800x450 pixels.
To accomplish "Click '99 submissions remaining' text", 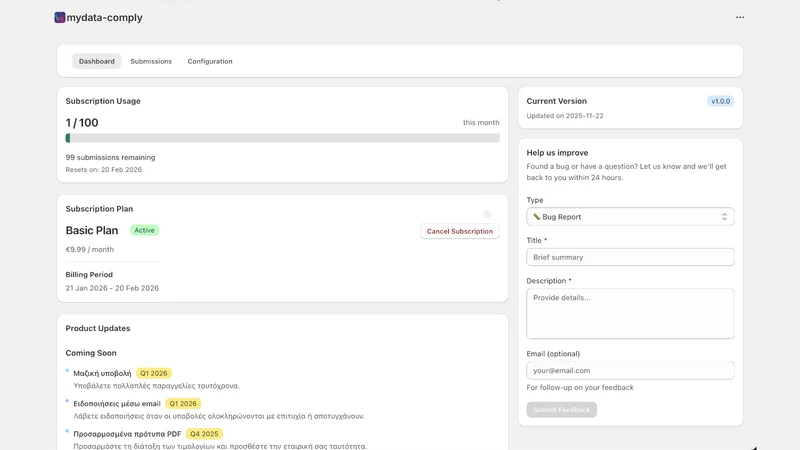I will (110, 157).
